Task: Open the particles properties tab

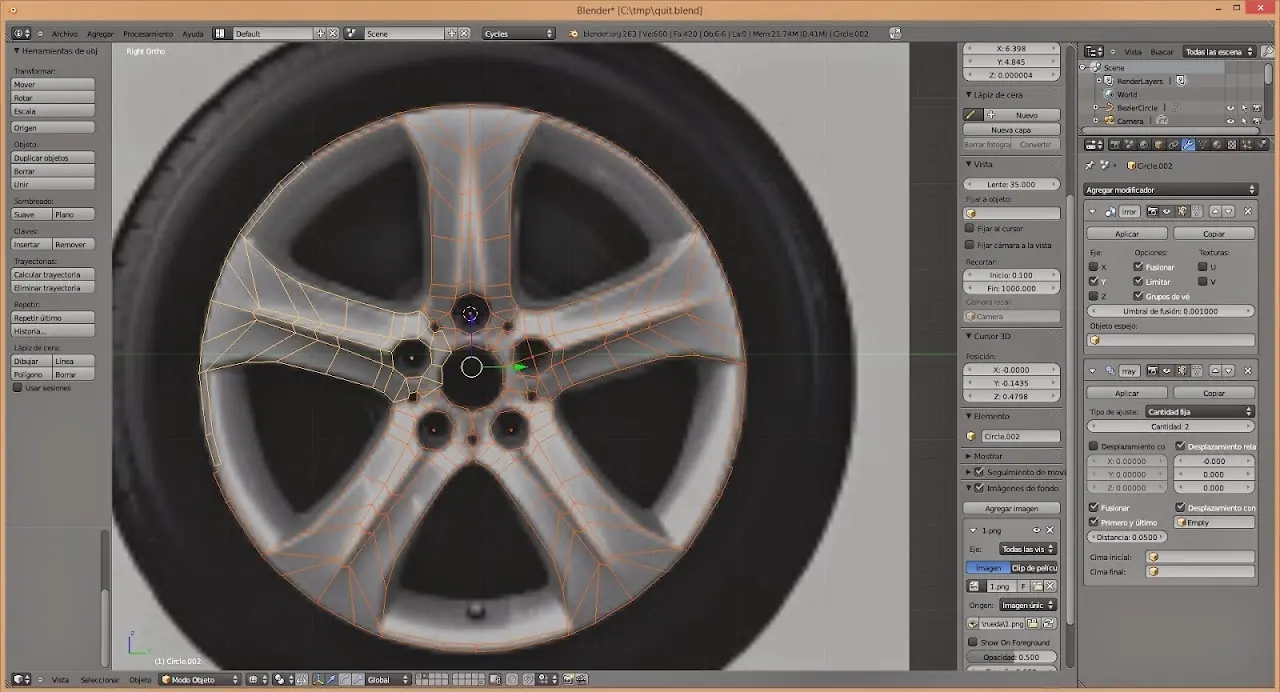Action: coord(1247,144)
